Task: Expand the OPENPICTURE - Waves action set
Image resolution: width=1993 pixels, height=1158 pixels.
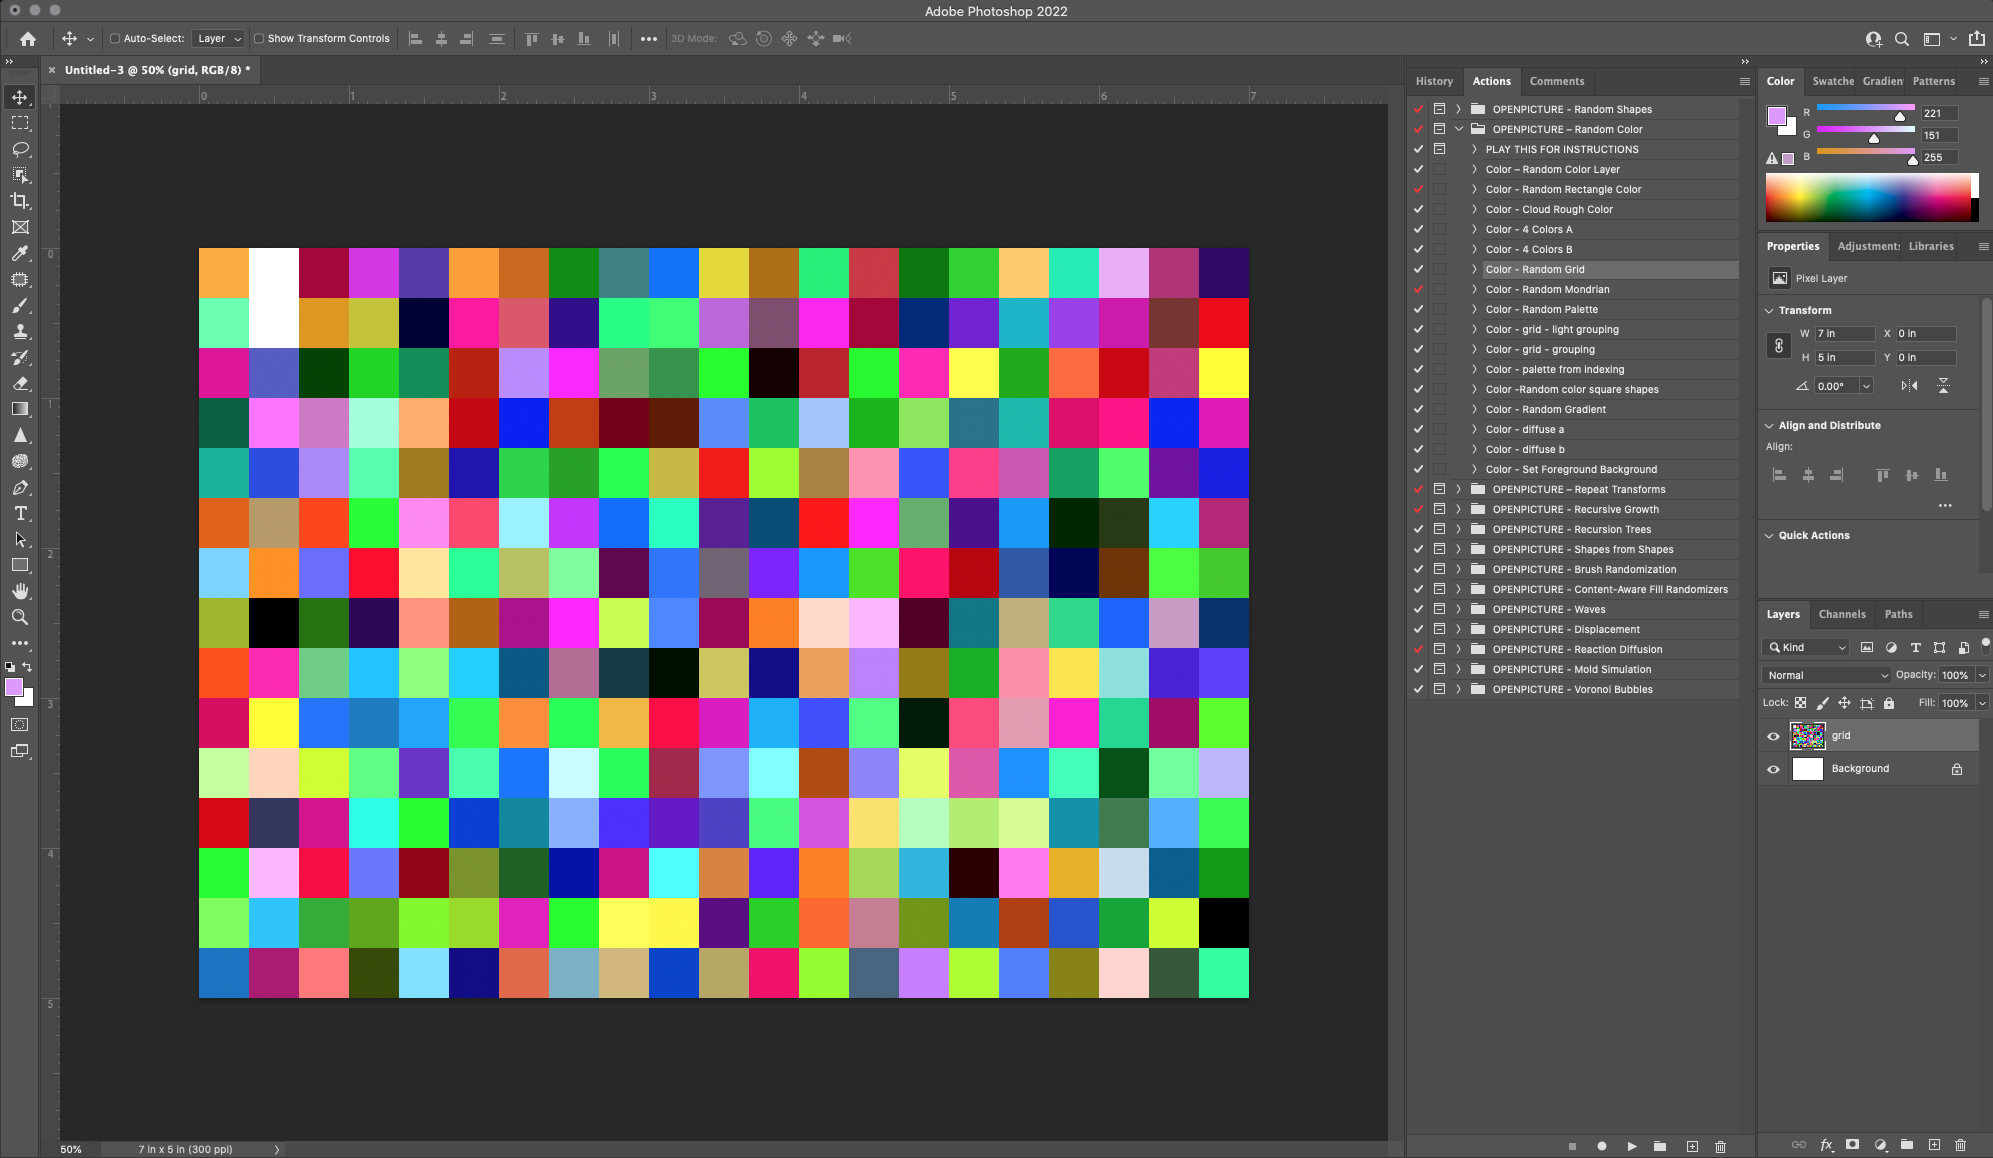Action: pos(1458,609)
